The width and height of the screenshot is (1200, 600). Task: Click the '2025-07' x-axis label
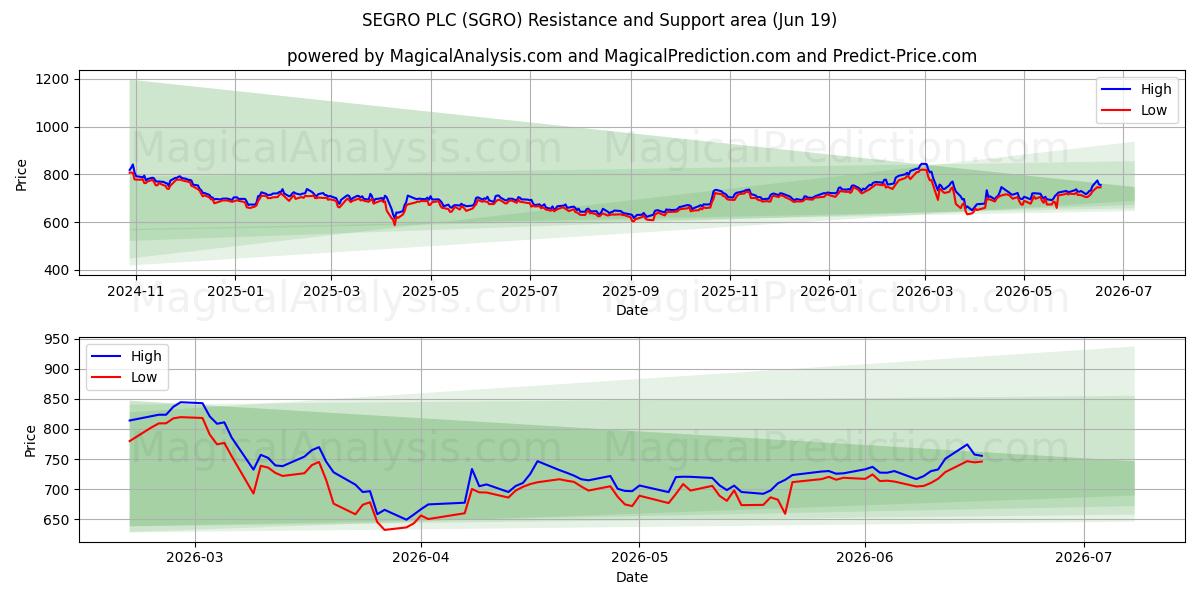pyautogui.click(x=529, y=291)
